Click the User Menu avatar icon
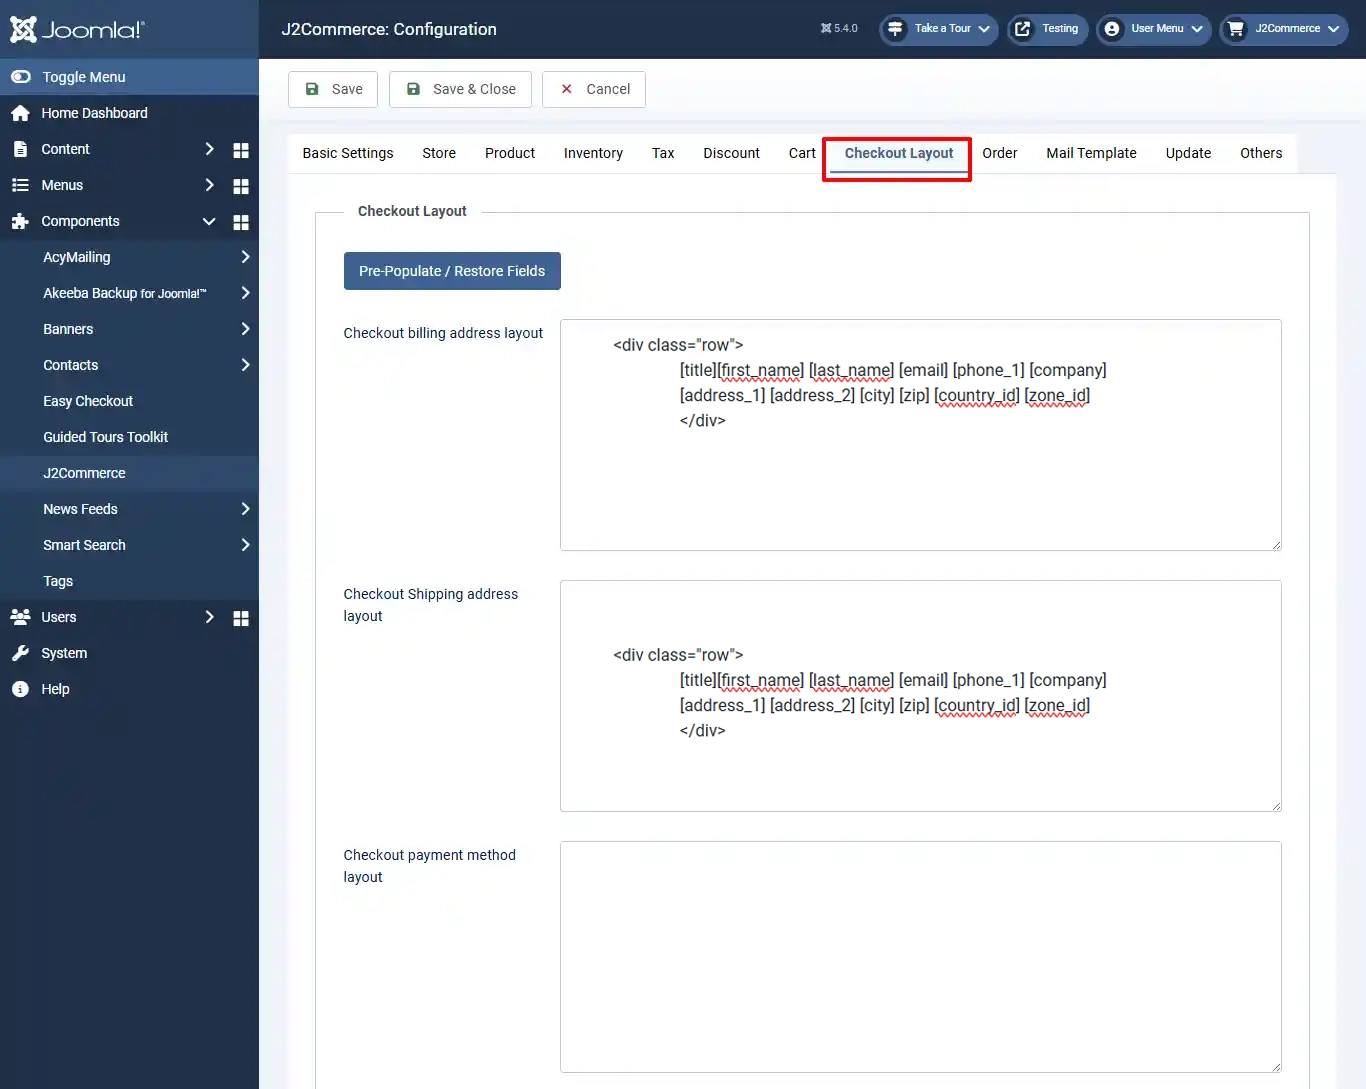The width and height of the screenshot is (1366, 1089). click(1112, 29)
